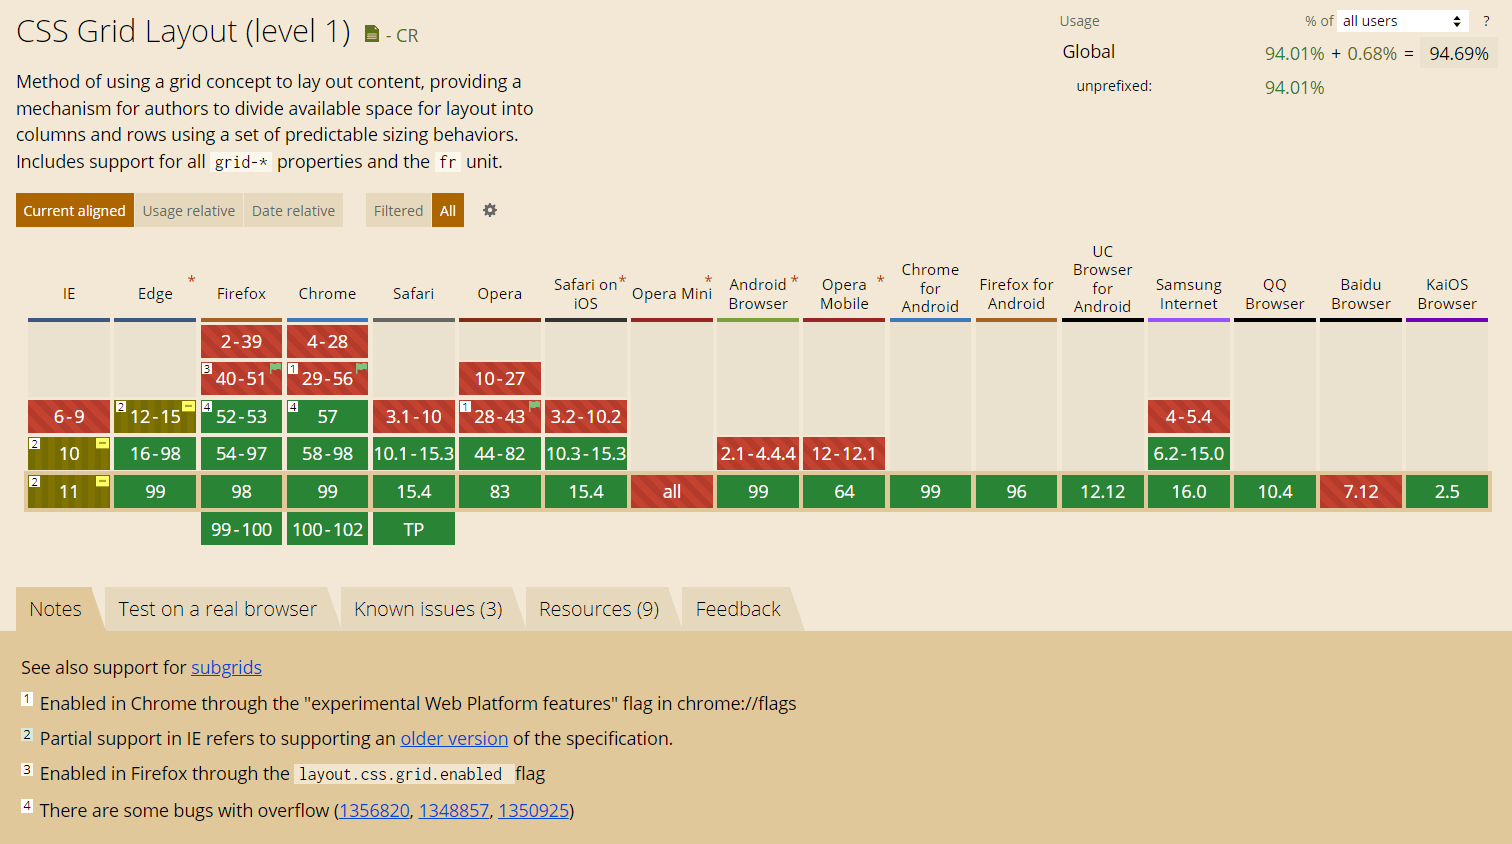Open the all users percentage dropdown

pyautogui.click(x=1400, y=20)
